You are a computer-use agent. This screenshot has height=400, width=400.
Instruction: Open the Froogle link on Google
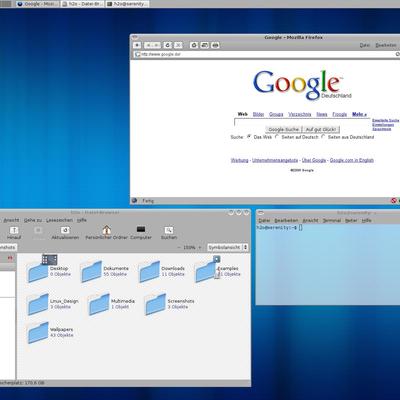[x=340, y=114]
